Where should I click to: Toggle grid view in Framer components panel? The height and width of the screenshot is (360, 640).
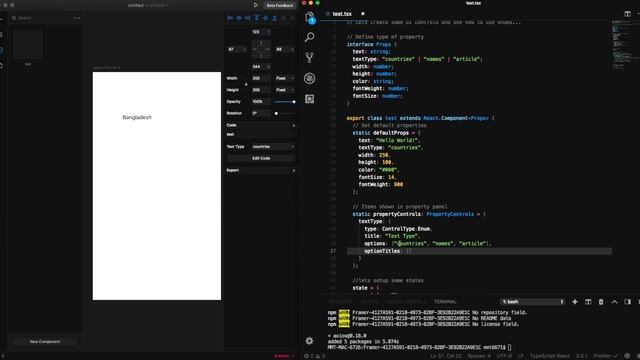pos(76,18)
